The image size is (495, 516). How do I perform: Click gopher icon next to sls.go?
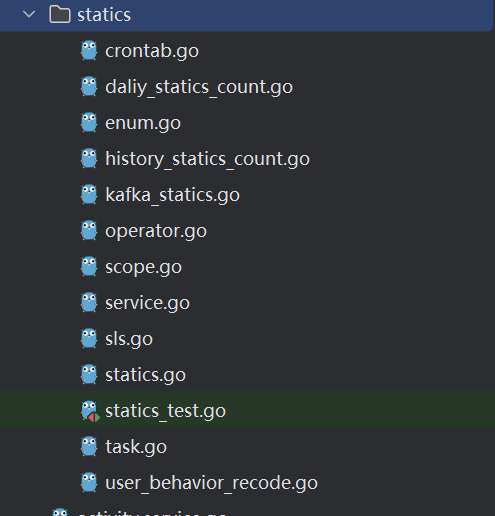[89, 338]
